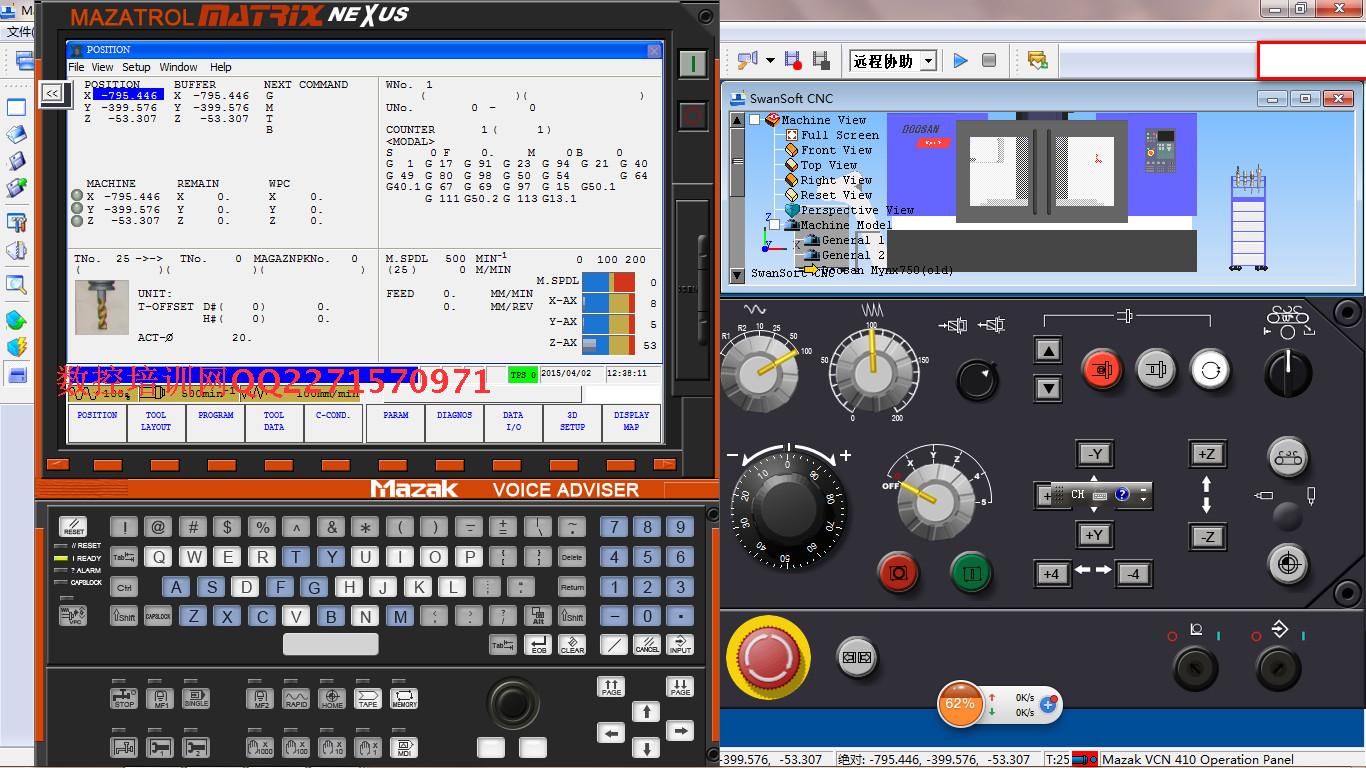The image size is (1366, 768).
Task: Click the up arrow stepper on the operation panel
Action: (x=1048, y=351)
